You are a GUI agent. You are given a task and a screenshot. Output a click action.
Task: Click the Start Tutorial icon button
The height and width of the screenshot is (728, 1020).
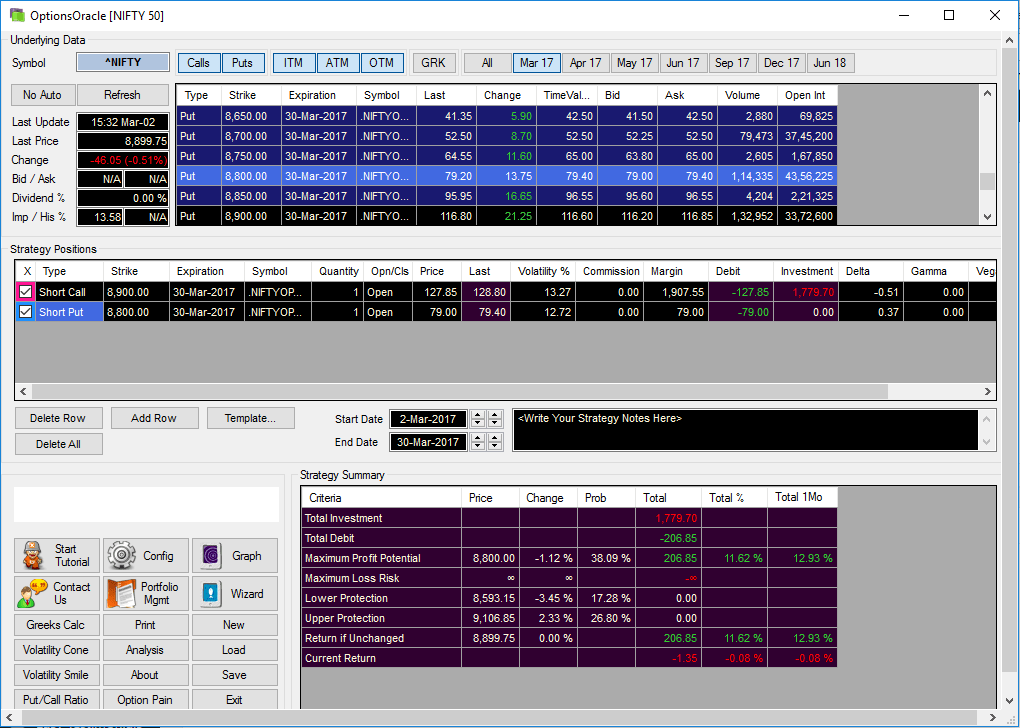(x=57, y=555)
